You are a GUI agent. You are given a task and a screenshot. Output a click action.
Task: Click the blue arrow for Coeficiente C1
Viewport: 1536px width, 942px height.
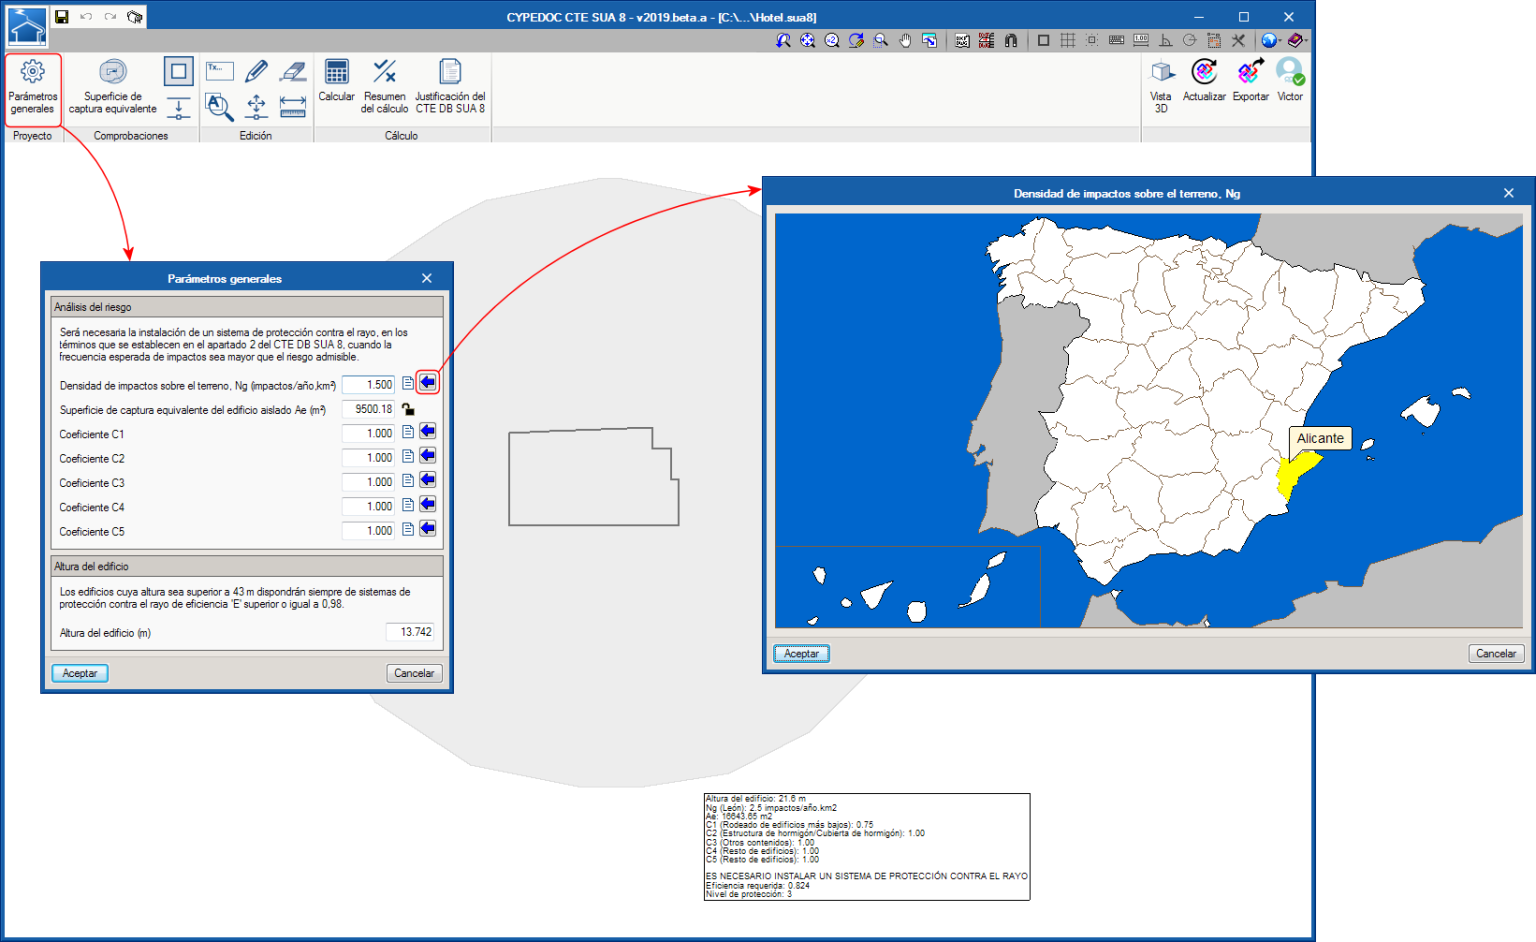[428, 432]
